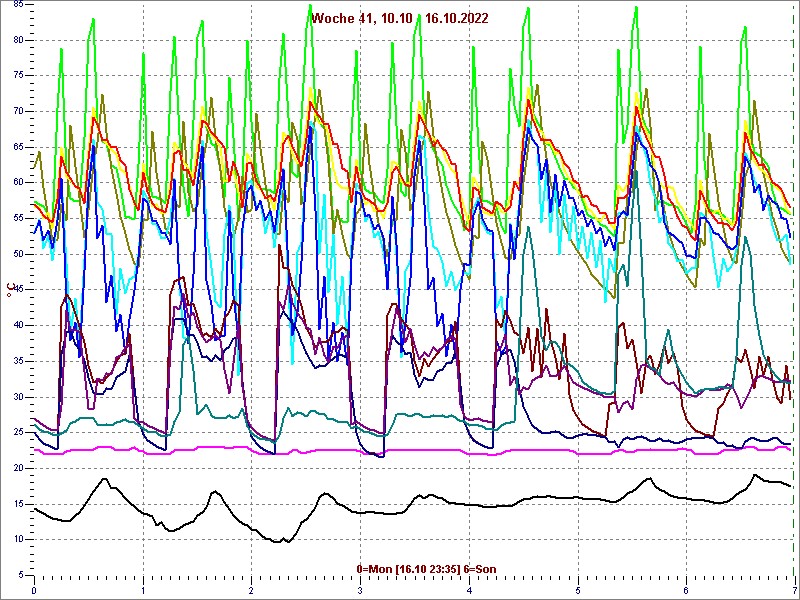The height and width of the screenshot is (600, 800).
Task: Select the 80 label on the temperature axis
Action: (x=17, y=40)
